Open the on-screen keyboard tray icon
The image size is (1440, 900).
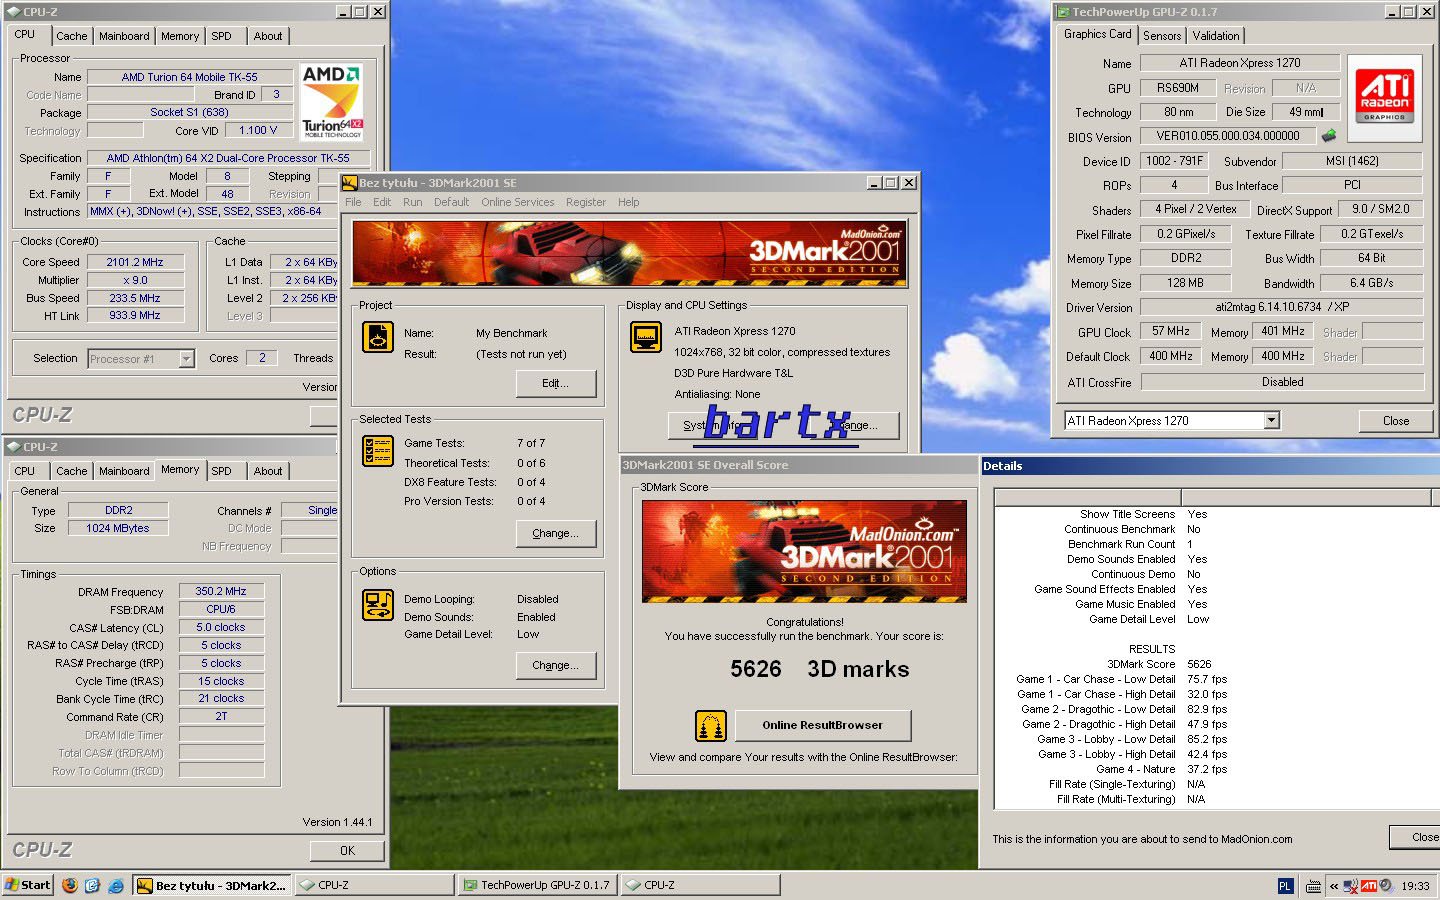tap(1313, 886)
